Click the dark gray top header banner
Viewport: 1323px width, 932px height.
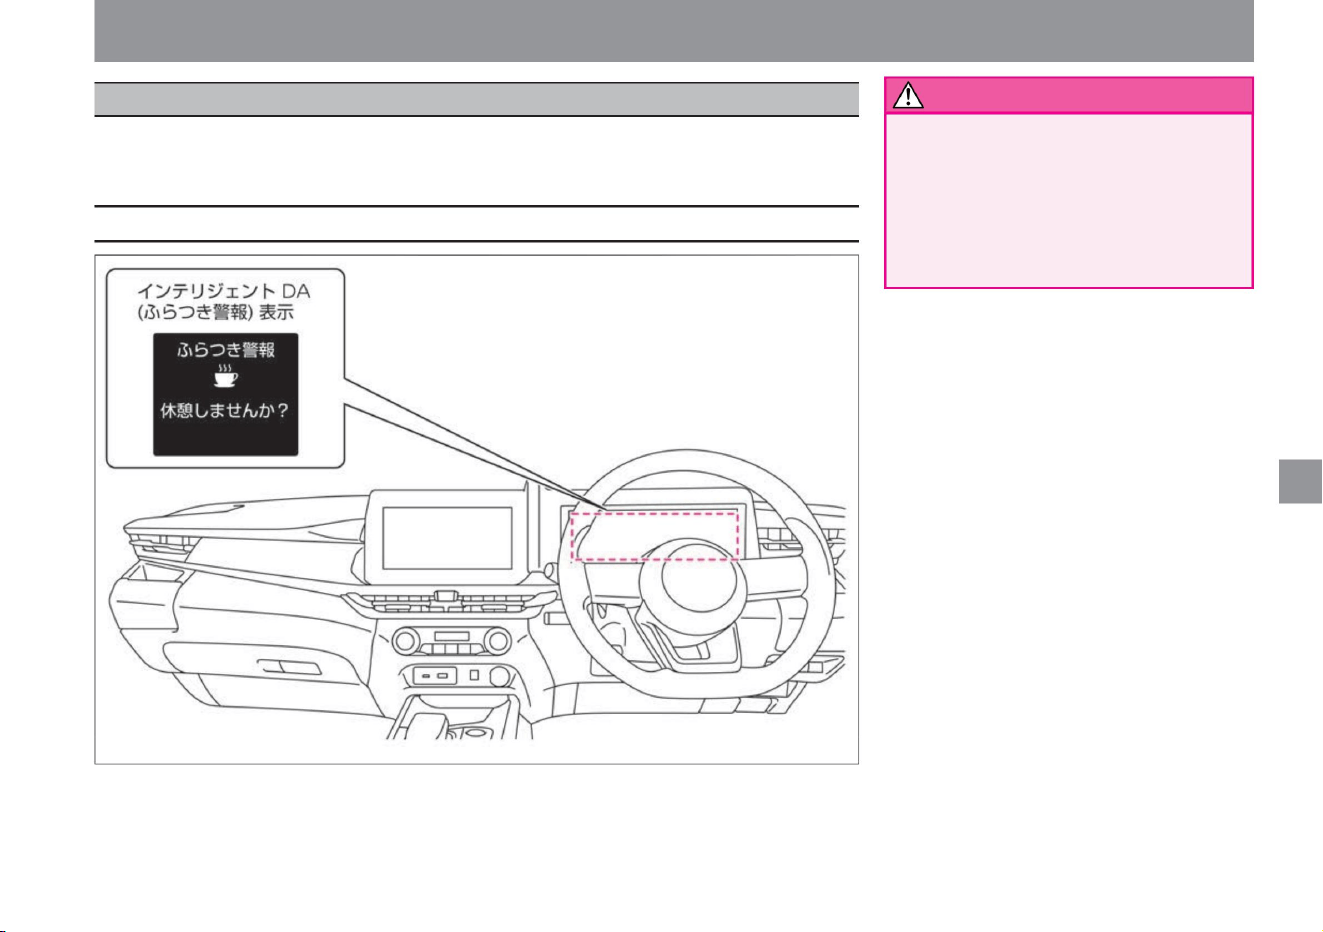pyautogui.click(x=674, y=31)
